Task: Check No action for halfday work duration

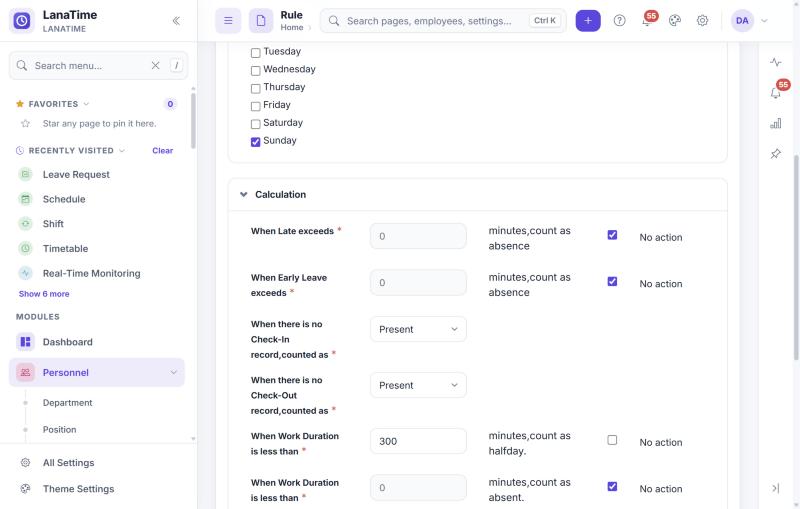Action: click(612, 440)
